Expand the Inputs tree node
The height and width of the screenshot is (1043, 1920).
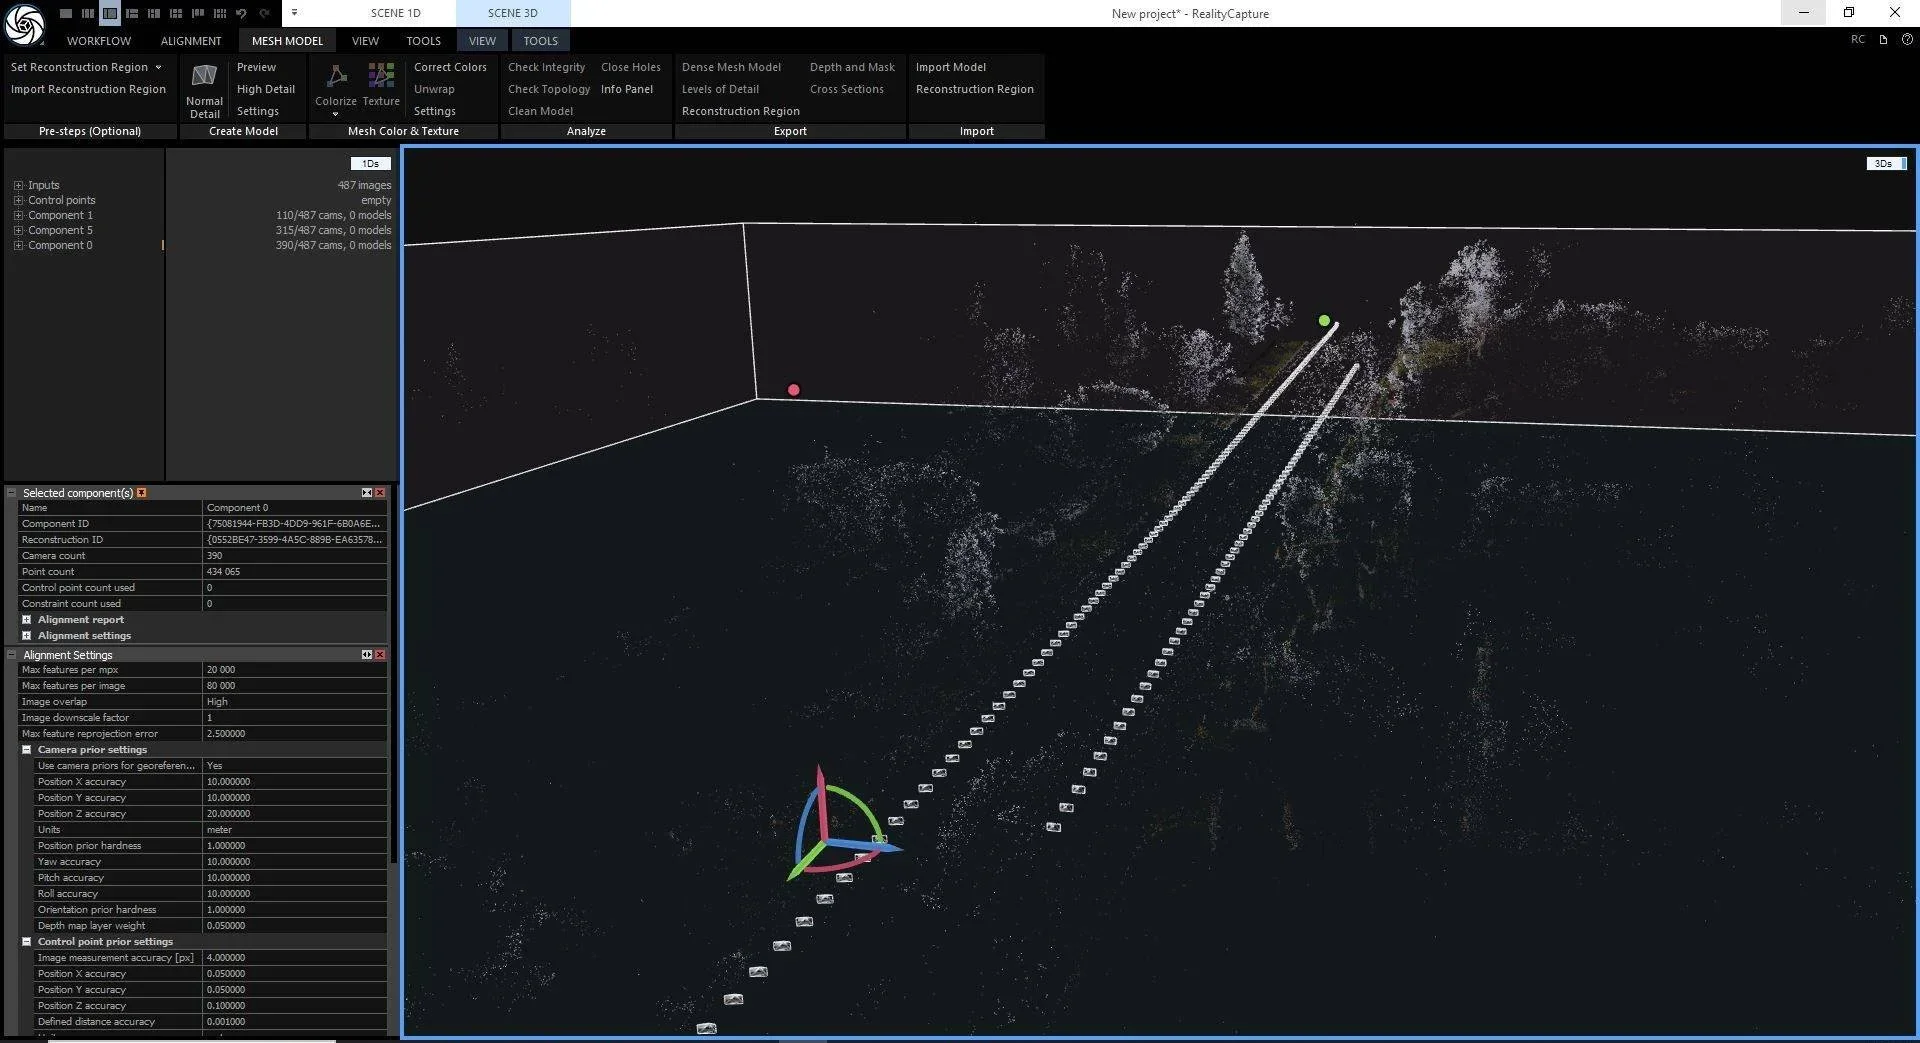(18, 186)
